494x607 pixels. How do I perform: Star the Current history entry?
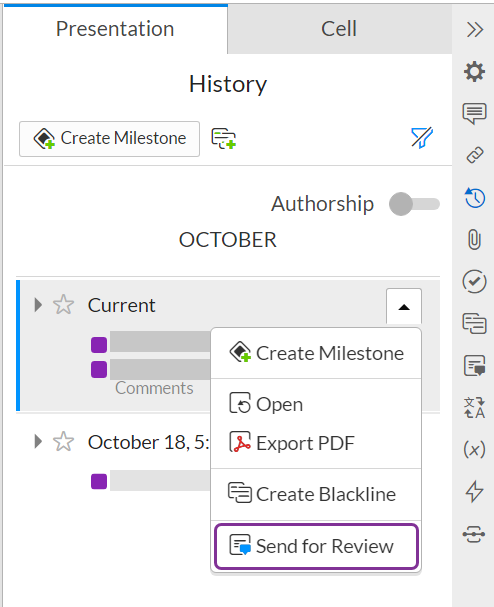[x=63, y=305]
